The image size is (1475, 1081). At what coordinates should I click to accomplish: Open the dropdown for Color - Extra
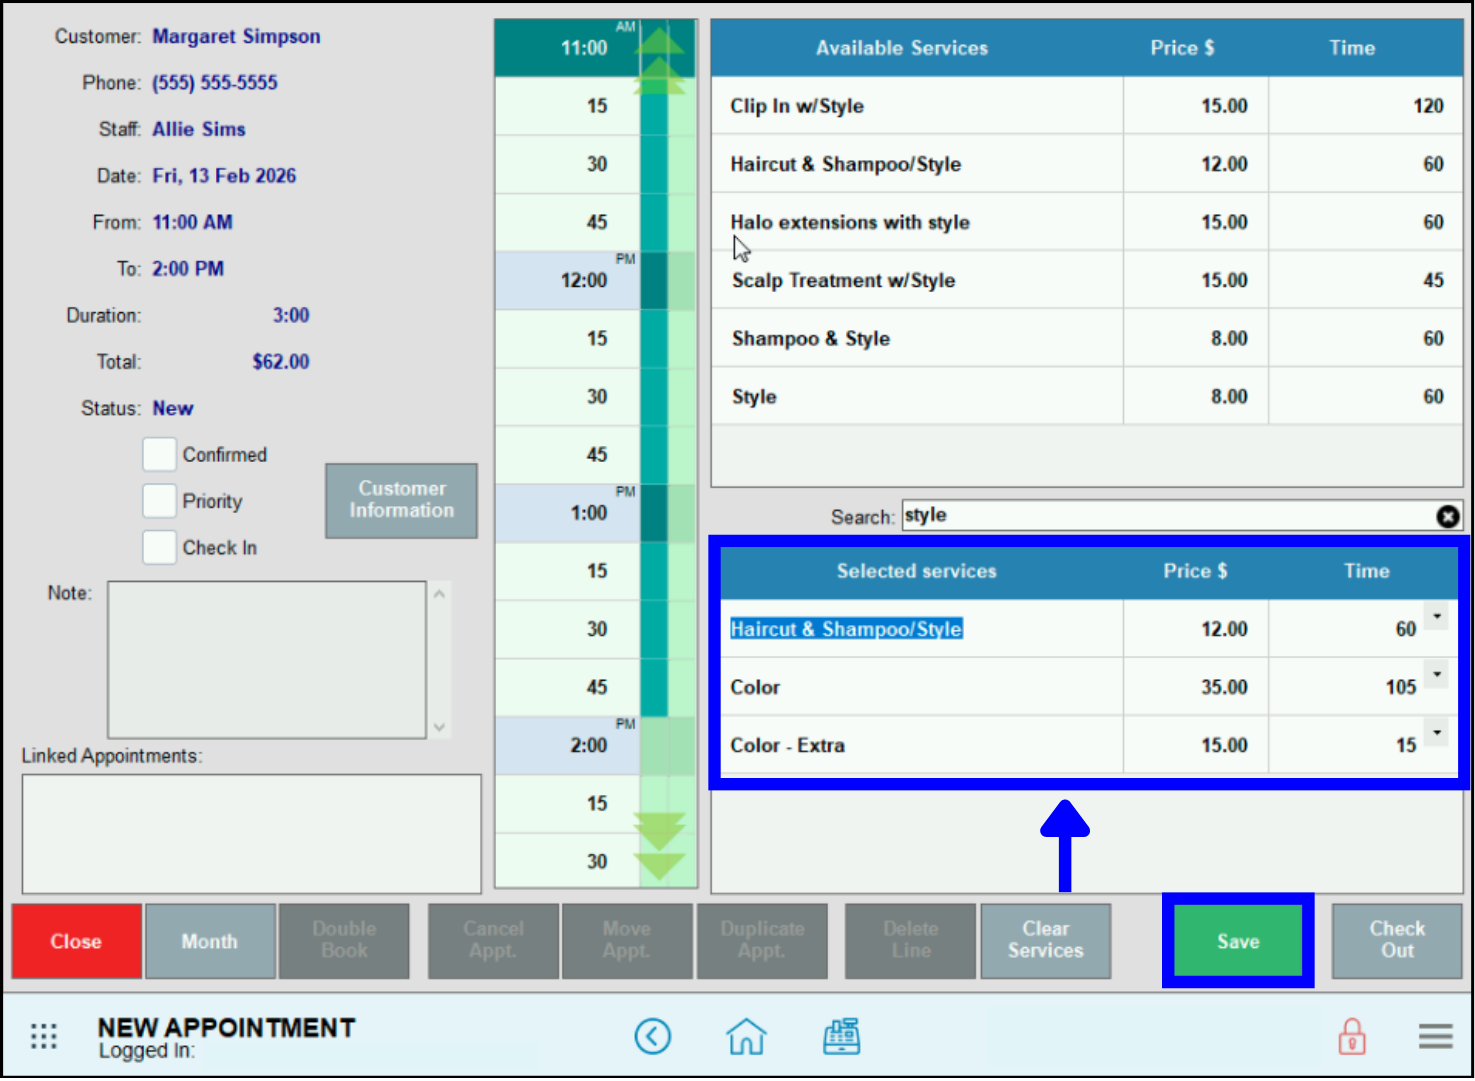(1436, 732)
